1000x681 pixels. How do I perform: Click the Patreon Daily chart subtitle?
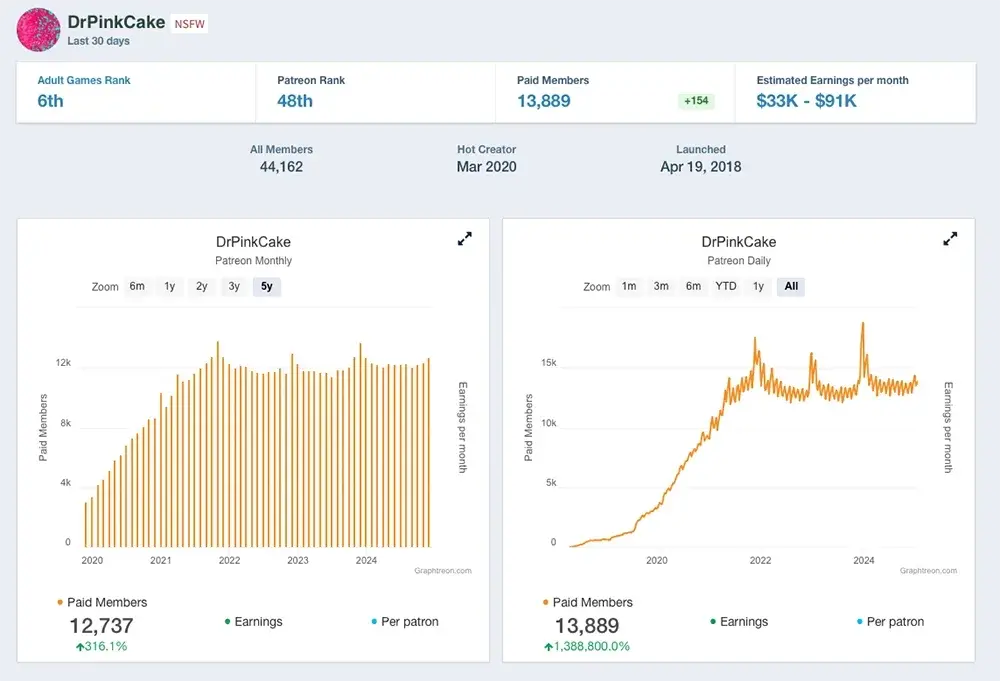[739, 261]
